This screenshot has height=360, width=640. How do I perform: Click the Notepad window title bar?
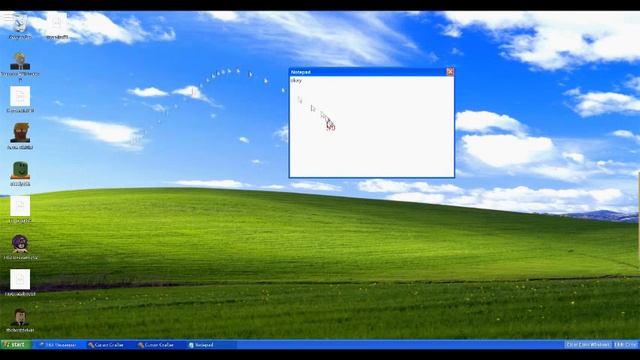click(x=367, y=72)
